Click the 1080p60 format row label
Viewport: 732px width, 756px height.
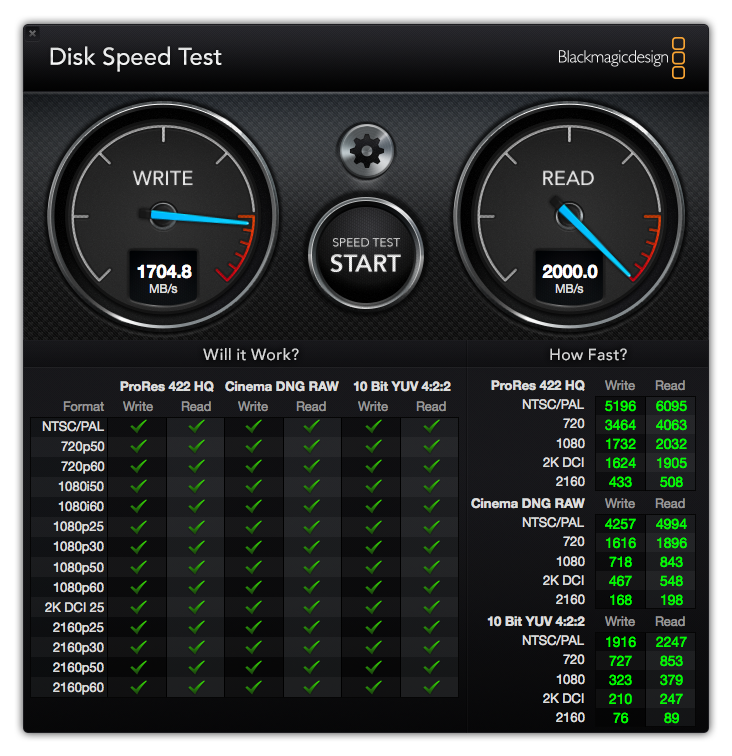coord(78,587)
